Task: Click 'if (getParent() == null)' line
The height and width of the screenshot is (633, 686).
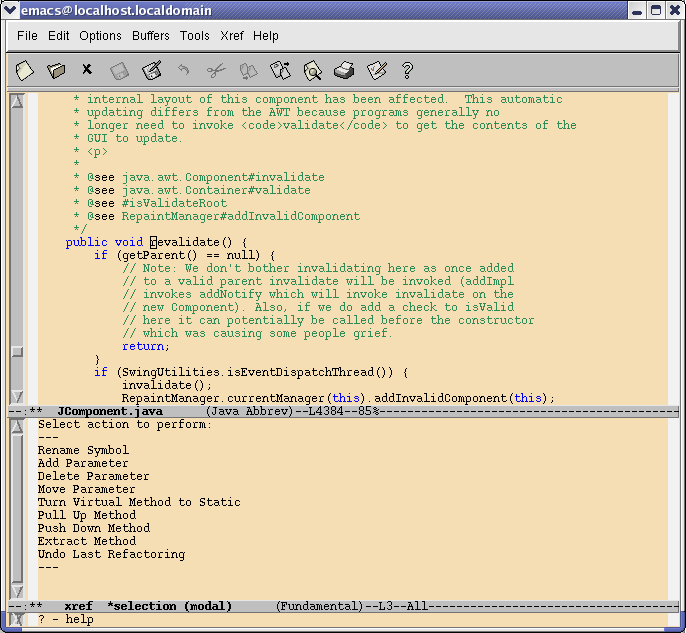Action: tap(185, 255)
